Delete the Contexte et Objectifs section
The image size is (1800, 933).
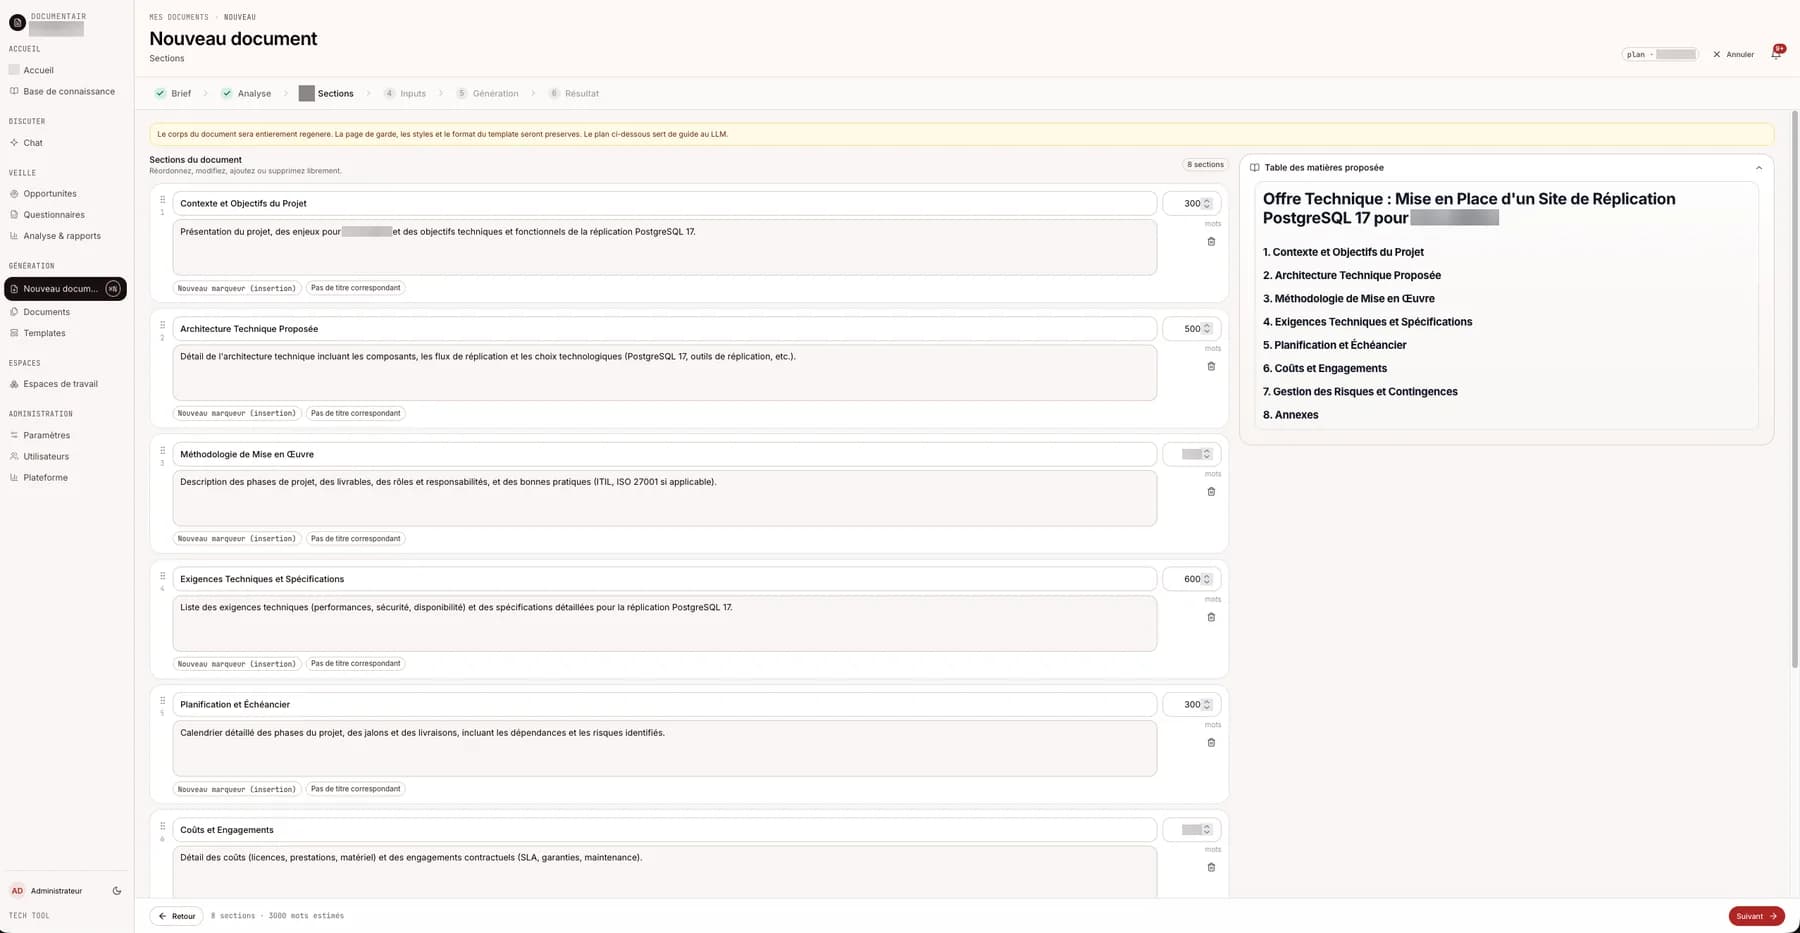tap(1211, 241)
